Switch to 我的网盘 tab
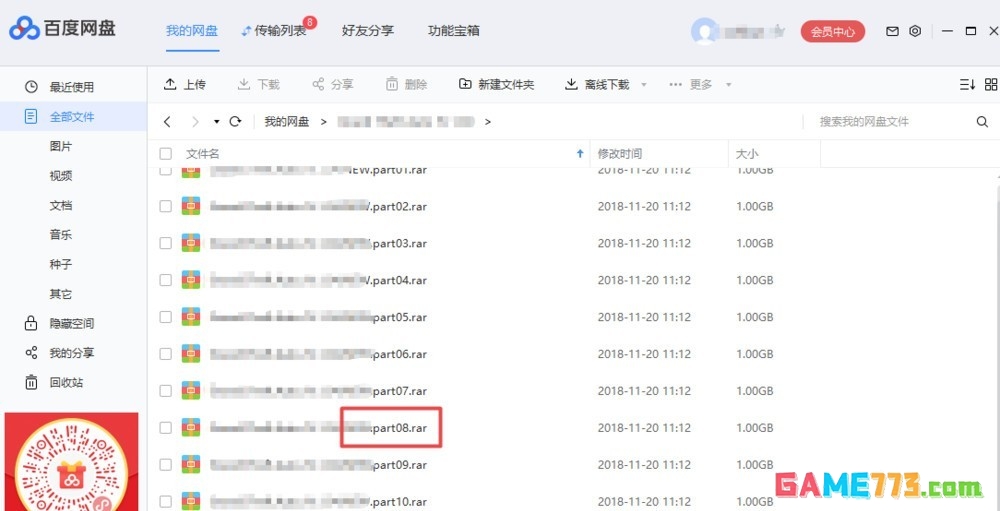The height and width of the screenshot is (511, 1000). point(192,31)
